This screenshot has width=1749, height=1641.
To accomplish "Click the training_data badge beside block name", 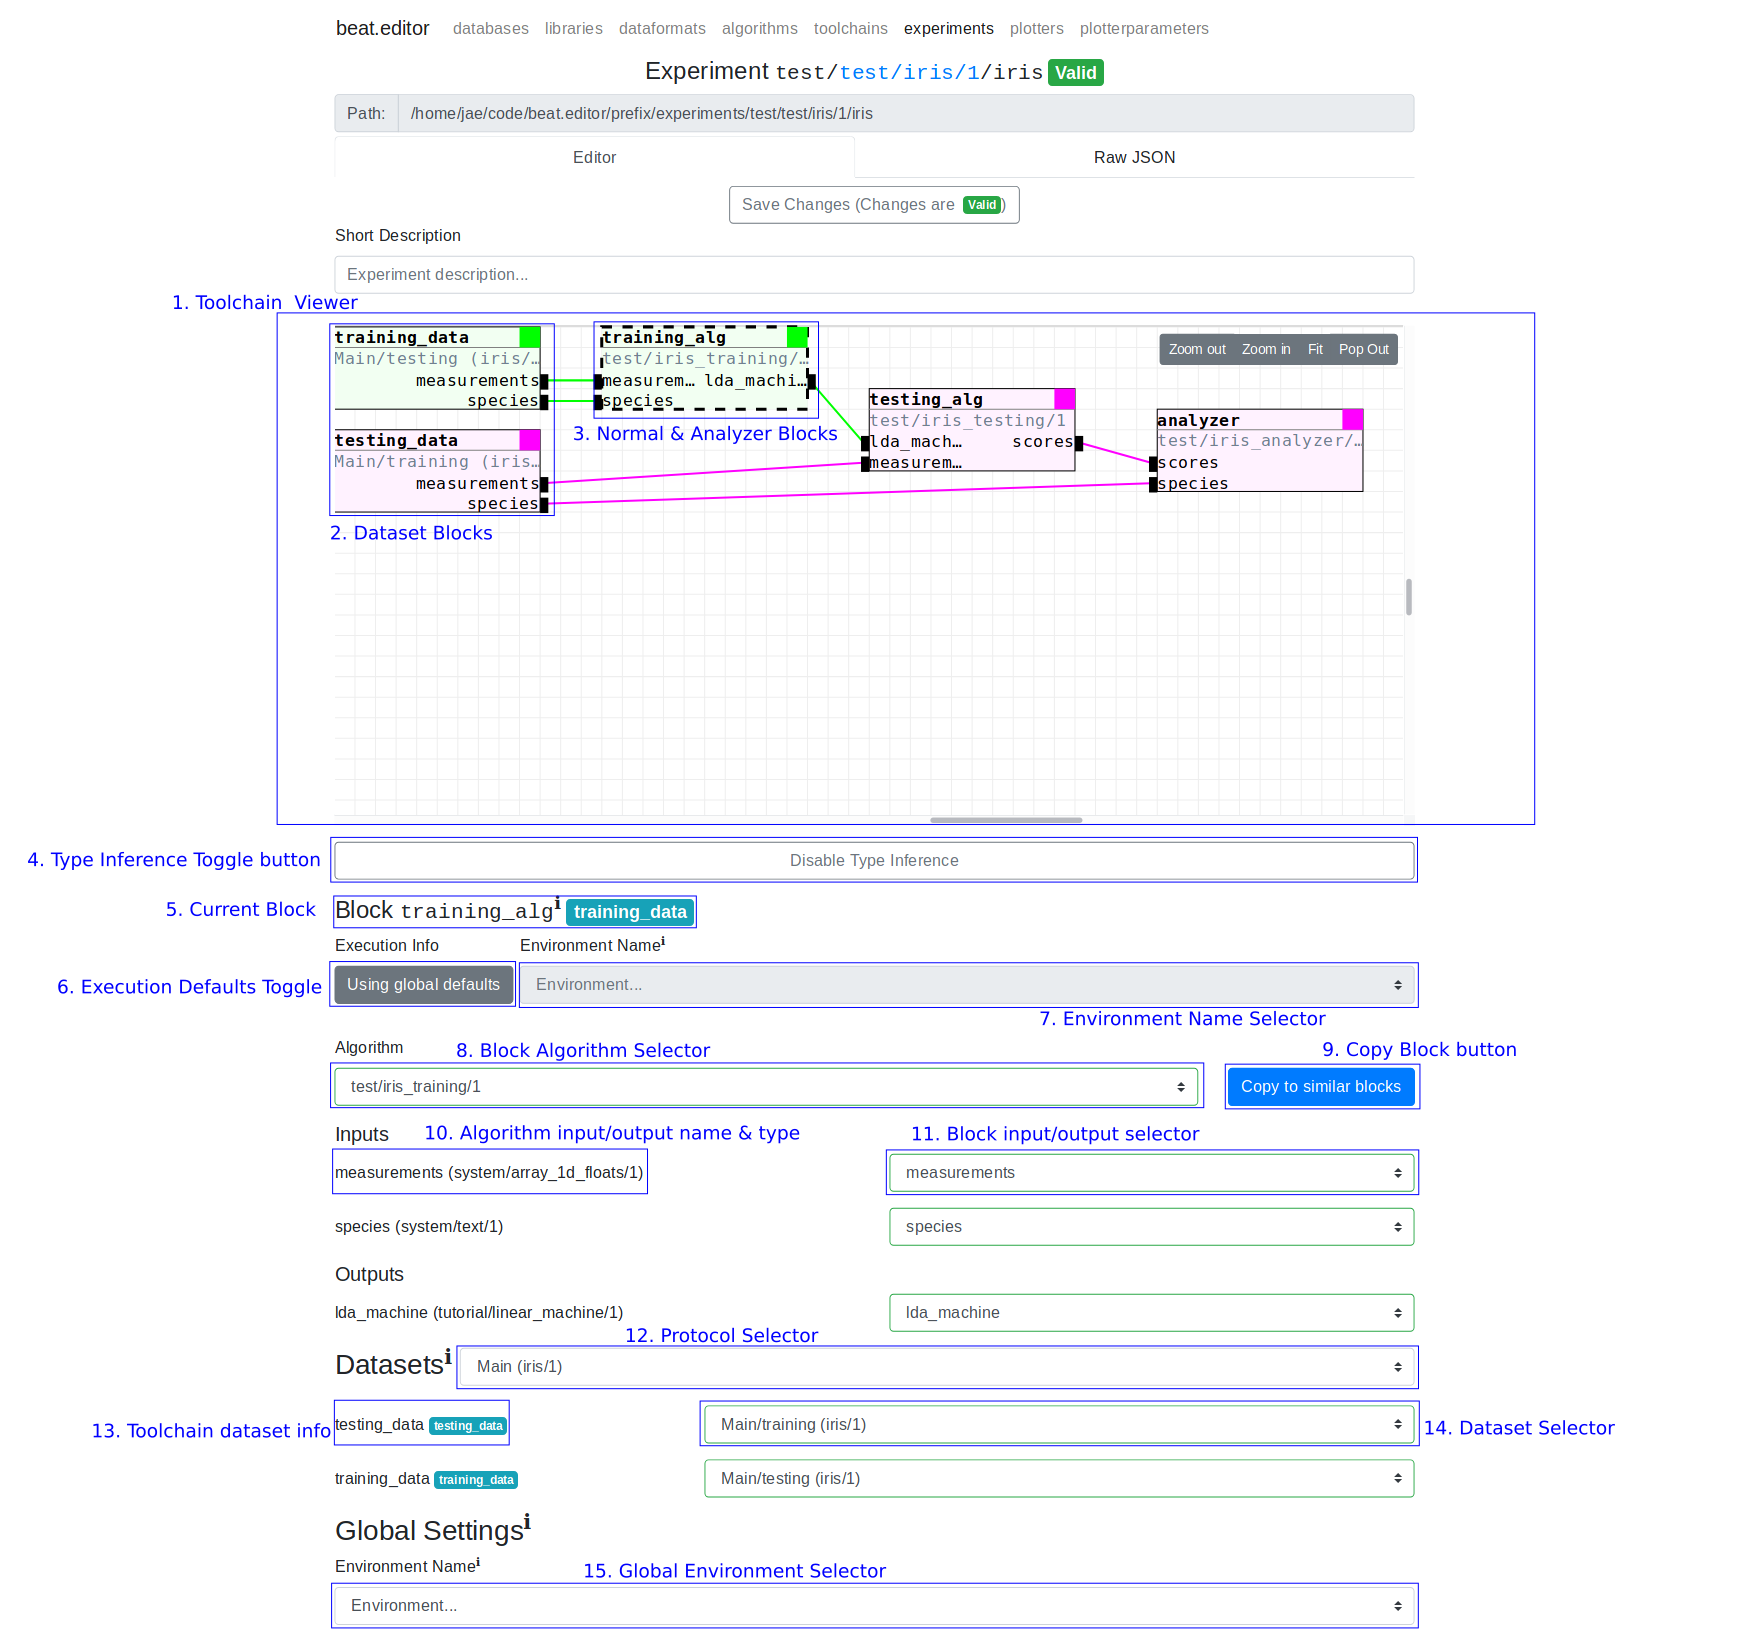I will pyautogui.click(x=630, y=912).
